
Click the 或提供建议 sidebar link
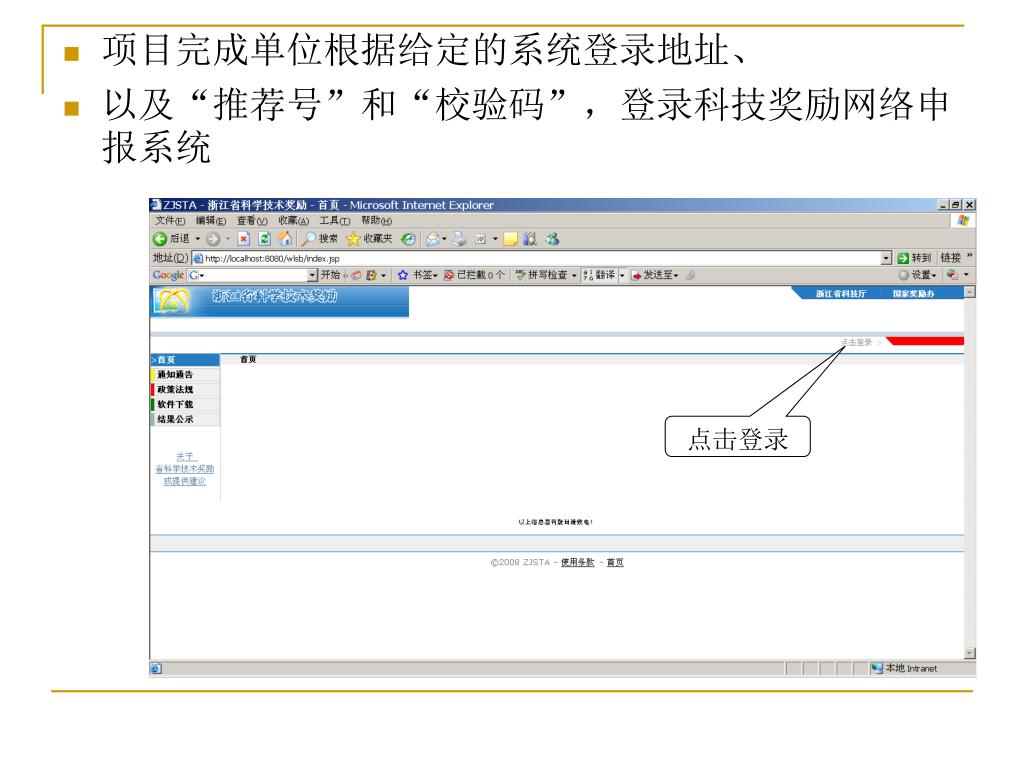pos(185,481)
